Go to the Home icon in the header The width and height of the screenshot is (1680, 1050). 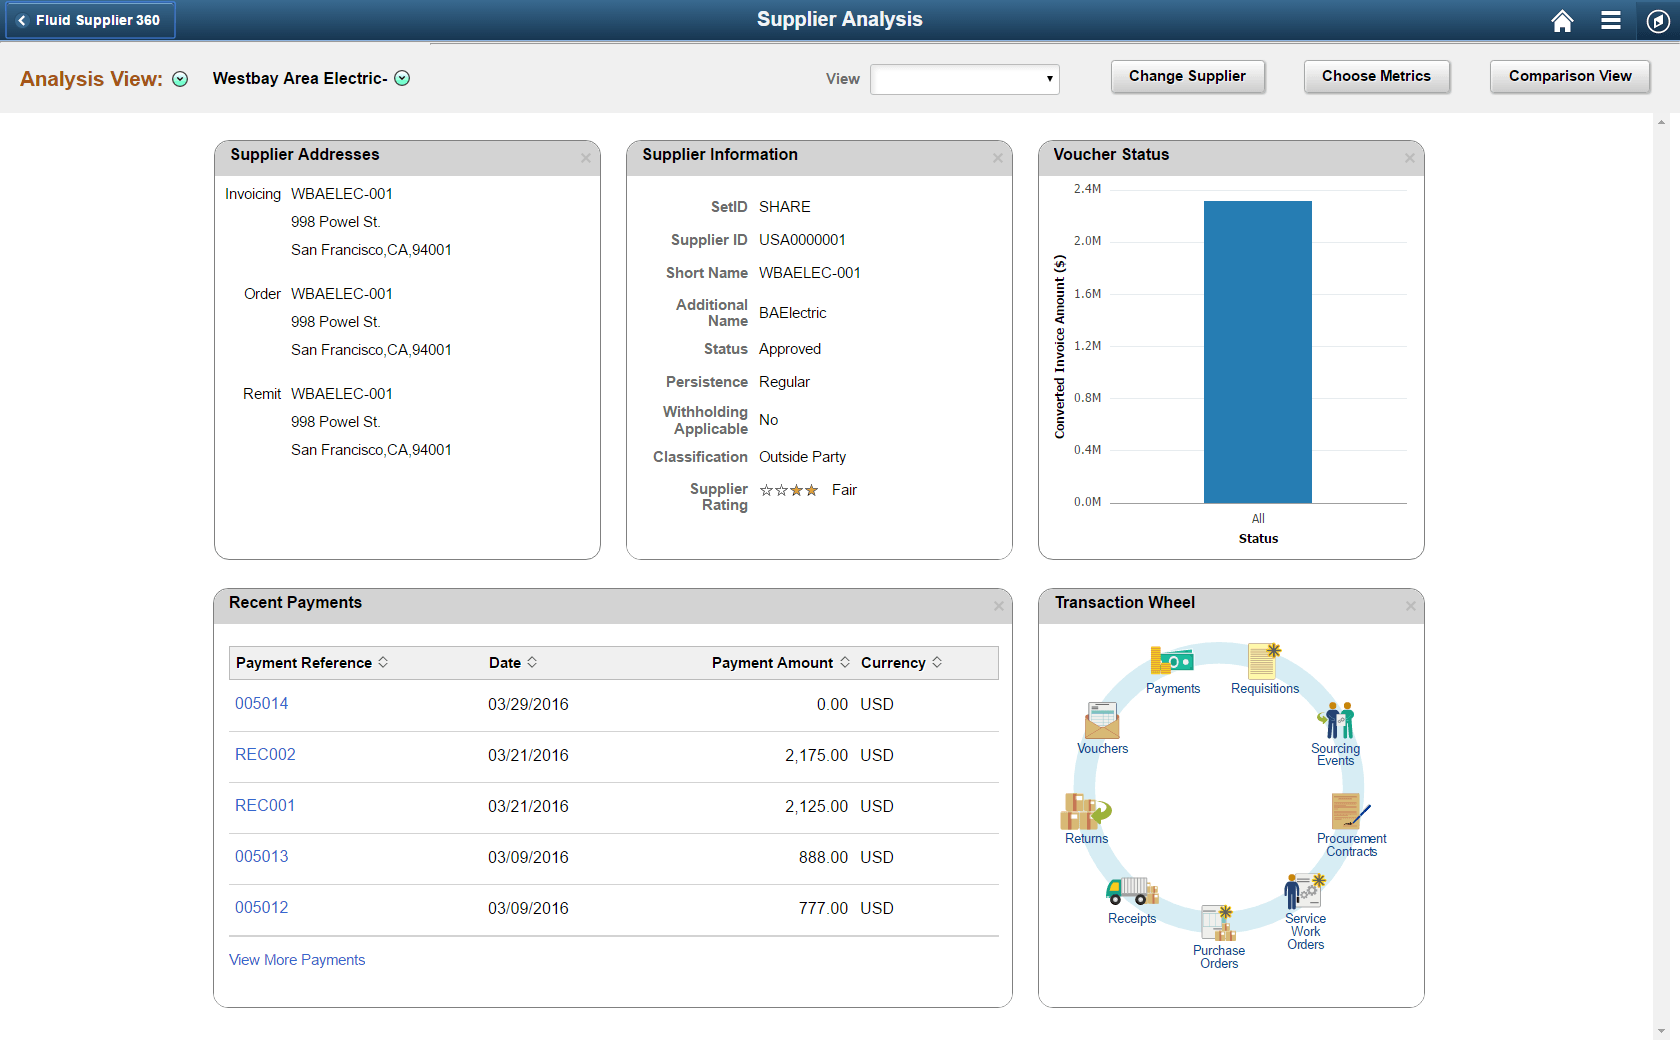[x=1562, y=19]
